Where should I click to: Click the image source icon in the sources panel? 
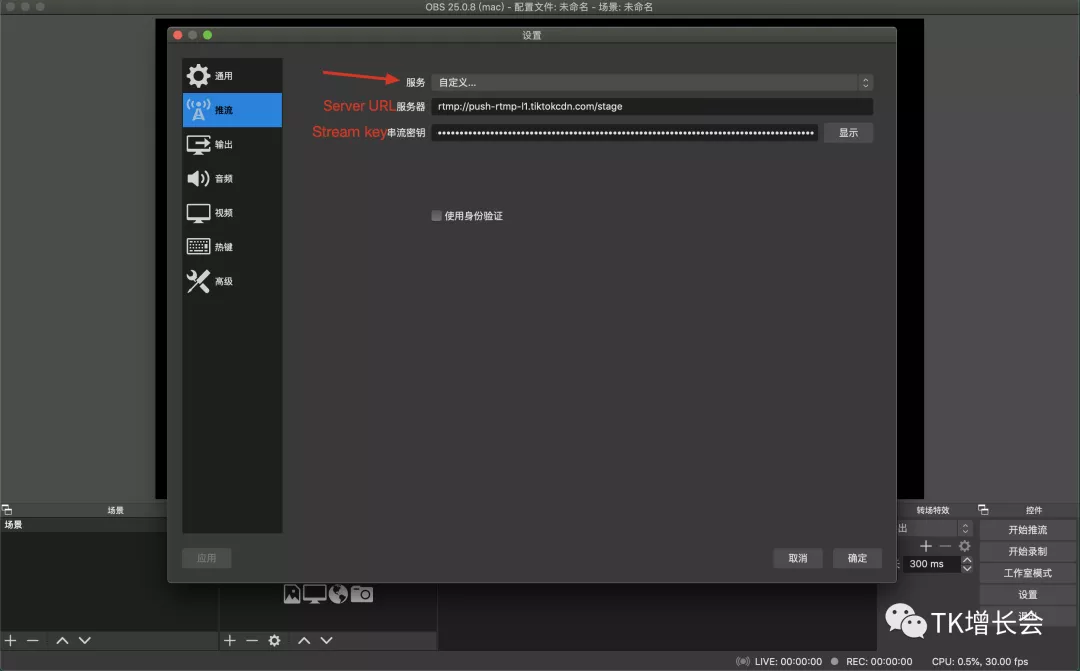pyautogui.click(x=292, y=594)
